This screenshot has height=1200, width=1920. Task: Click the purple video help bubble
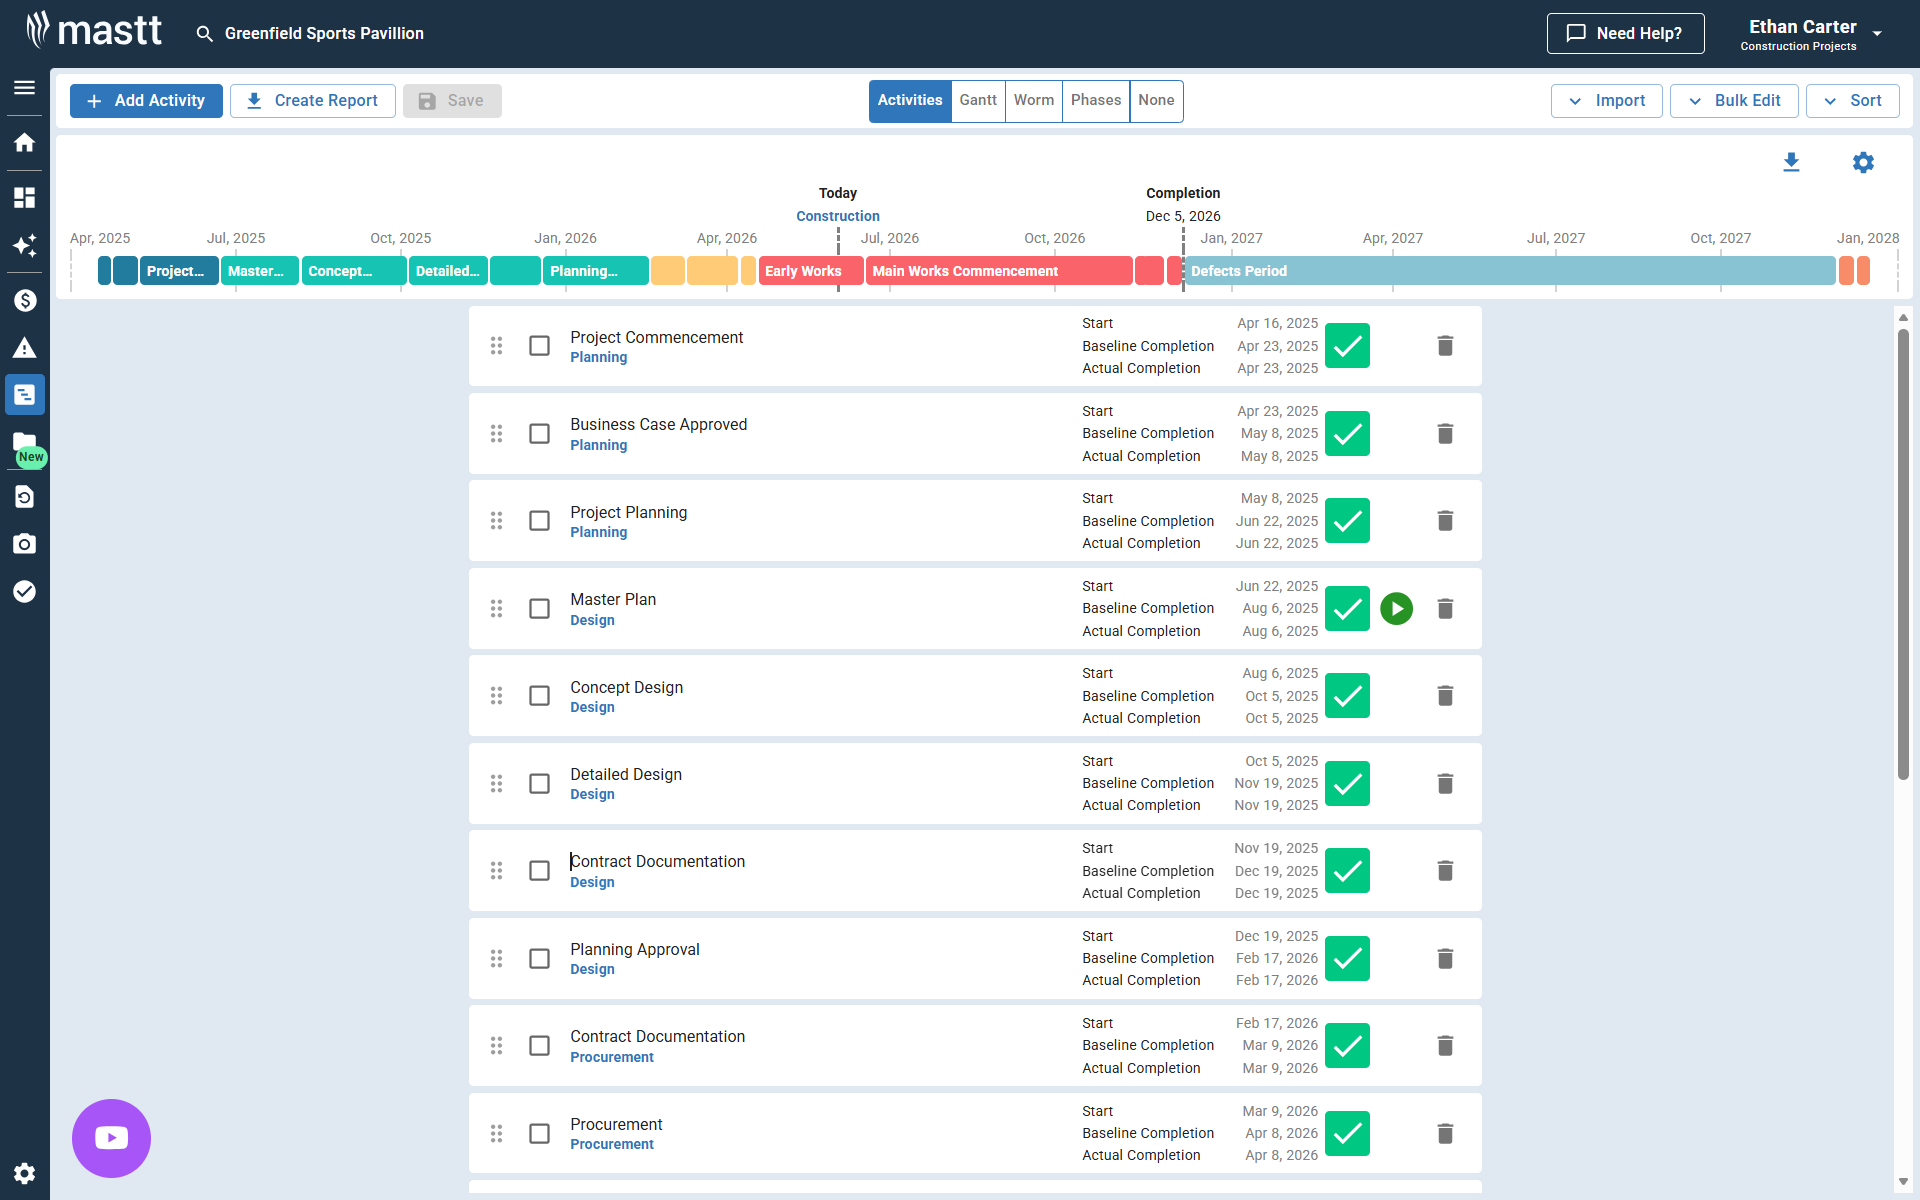[x=111, y=1138]
